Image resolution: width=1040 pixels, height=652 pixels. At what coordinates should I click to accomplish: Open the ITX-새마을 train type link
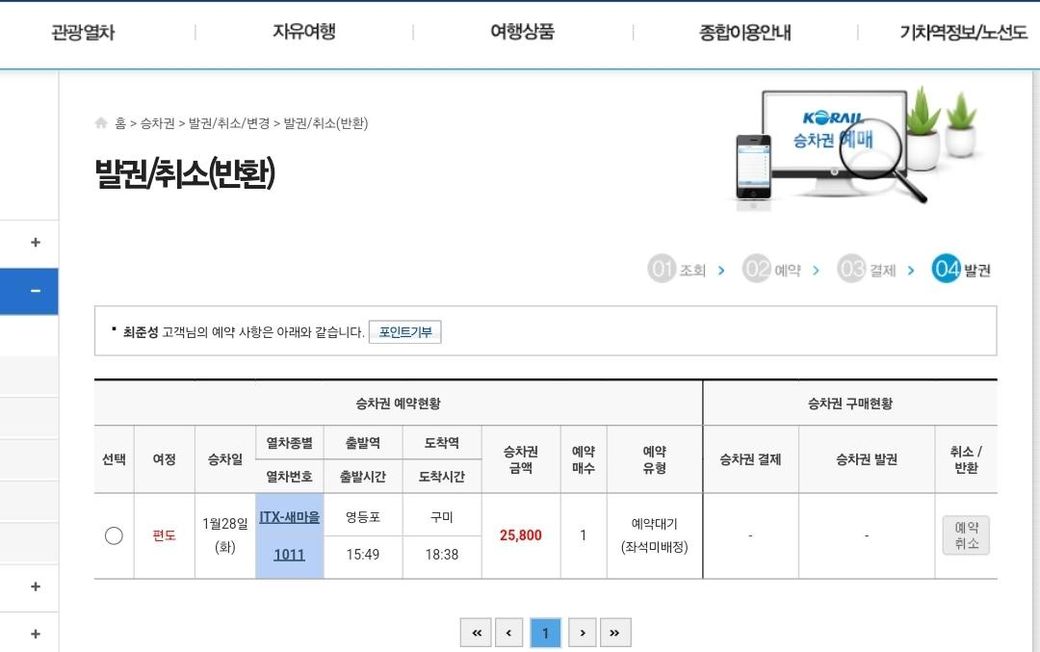pyautogui.click(x=289, y=517)
